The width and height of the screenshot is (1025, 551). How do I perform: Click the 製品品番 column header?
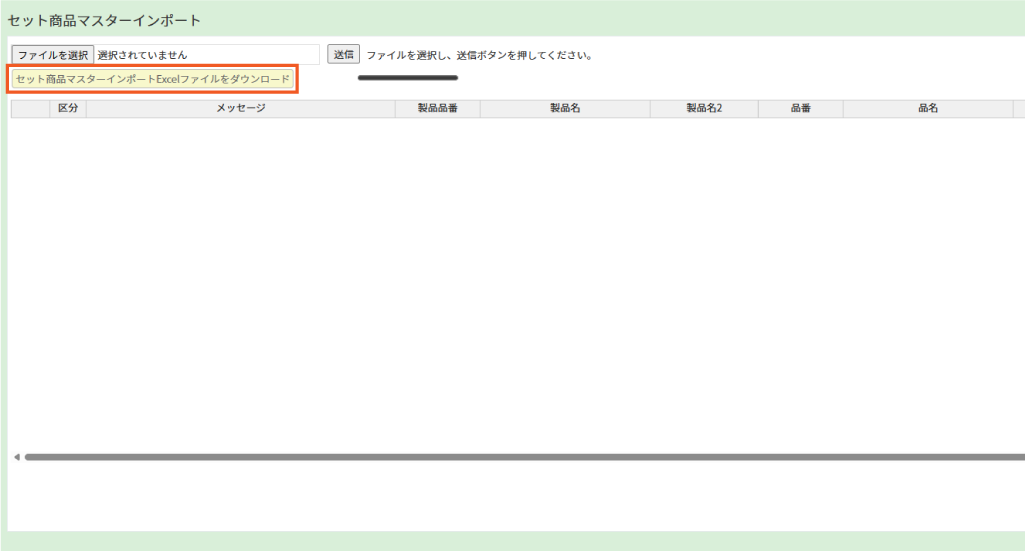[437, 108]
